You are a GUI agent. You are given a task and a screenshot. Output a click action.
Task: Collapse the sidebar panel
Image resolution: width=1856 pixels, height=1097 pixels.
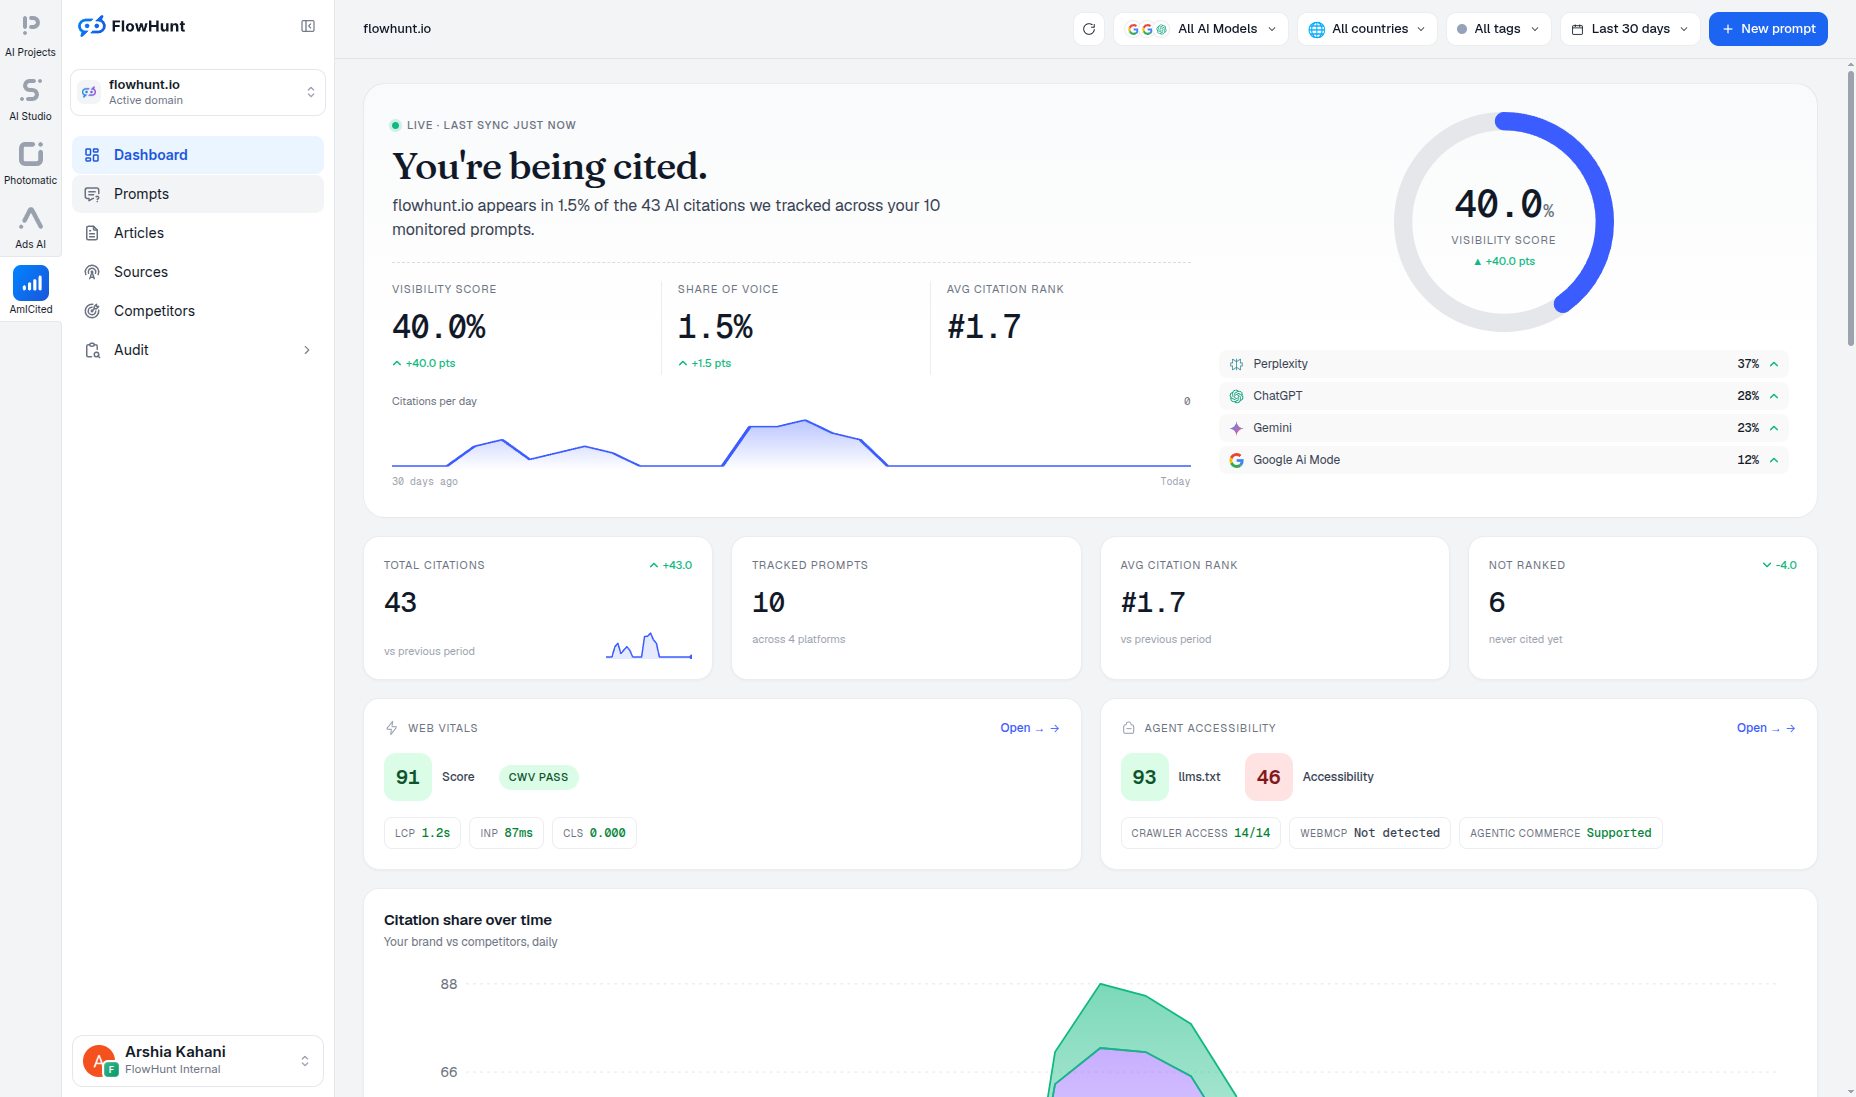click(308, 26)
